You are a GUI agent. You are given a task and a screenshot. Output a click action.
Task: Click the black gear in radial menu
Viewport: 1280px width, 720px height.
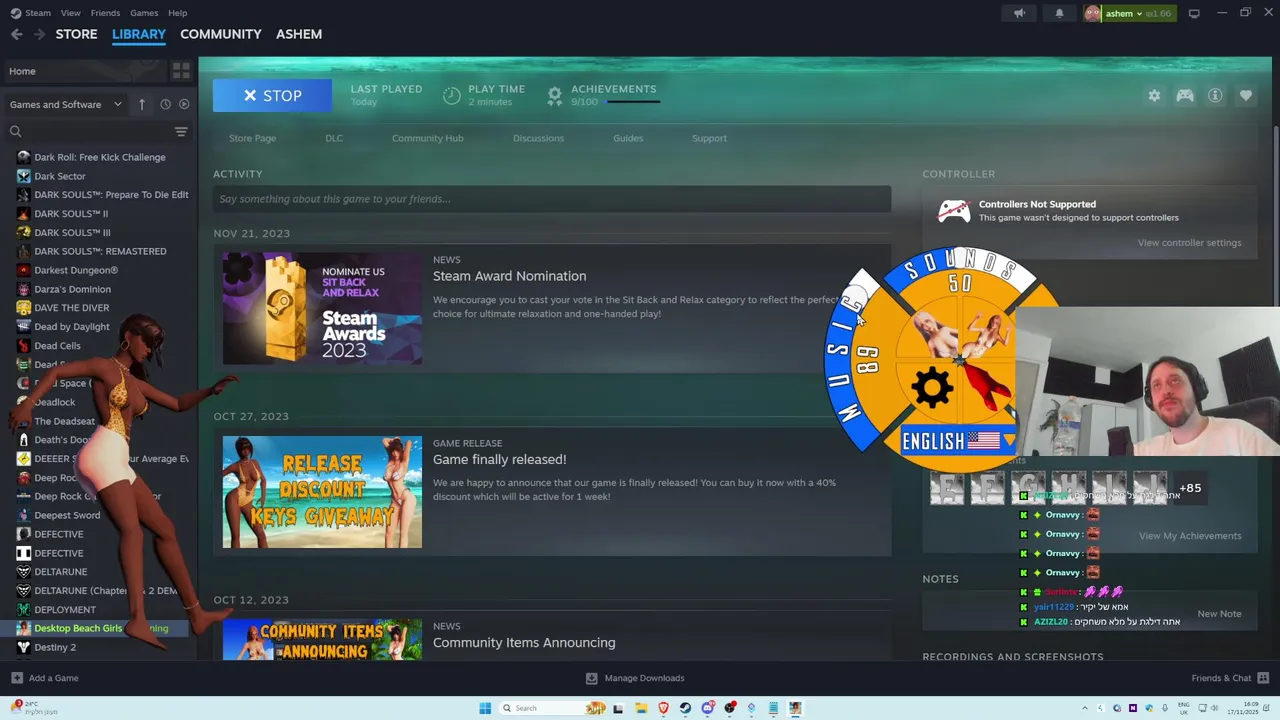[931, 388]
